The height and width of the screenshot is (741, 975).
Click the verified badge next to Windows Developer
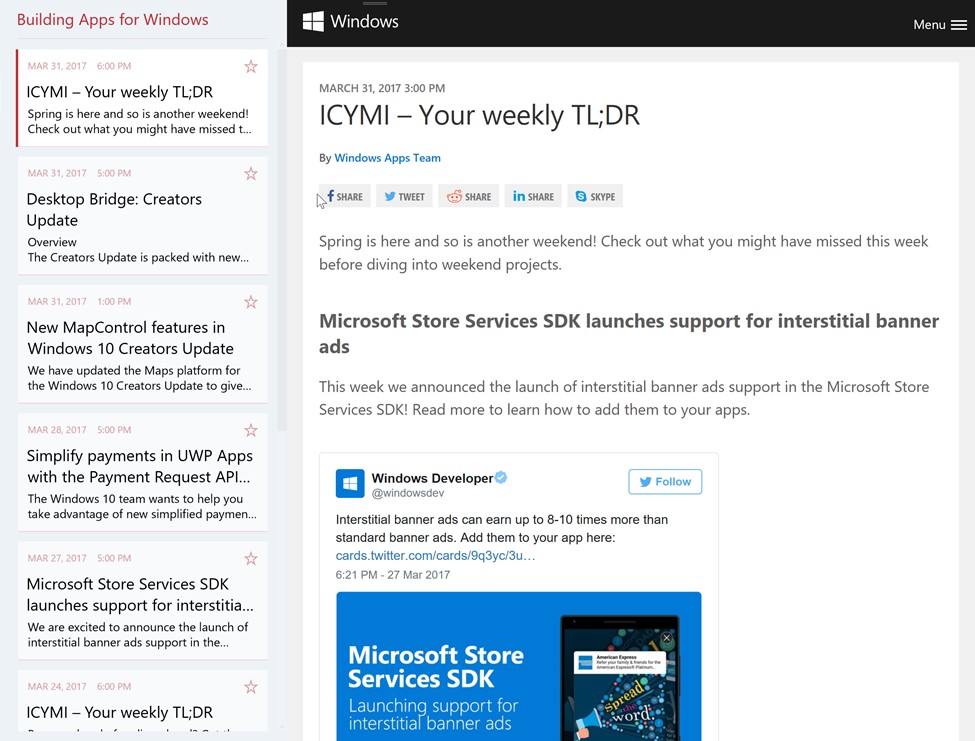click(501, 477)
